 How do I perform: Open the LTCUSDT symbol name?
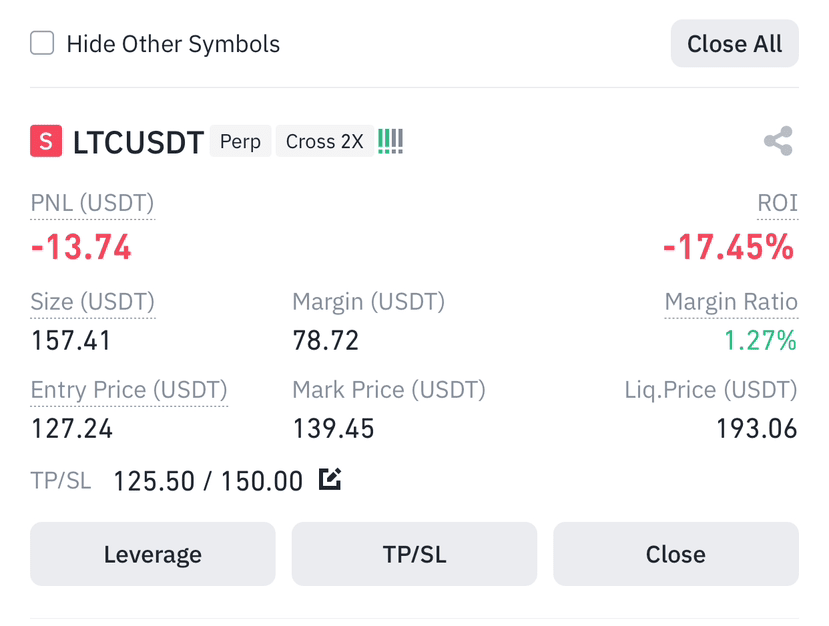[x=139, y=142]
